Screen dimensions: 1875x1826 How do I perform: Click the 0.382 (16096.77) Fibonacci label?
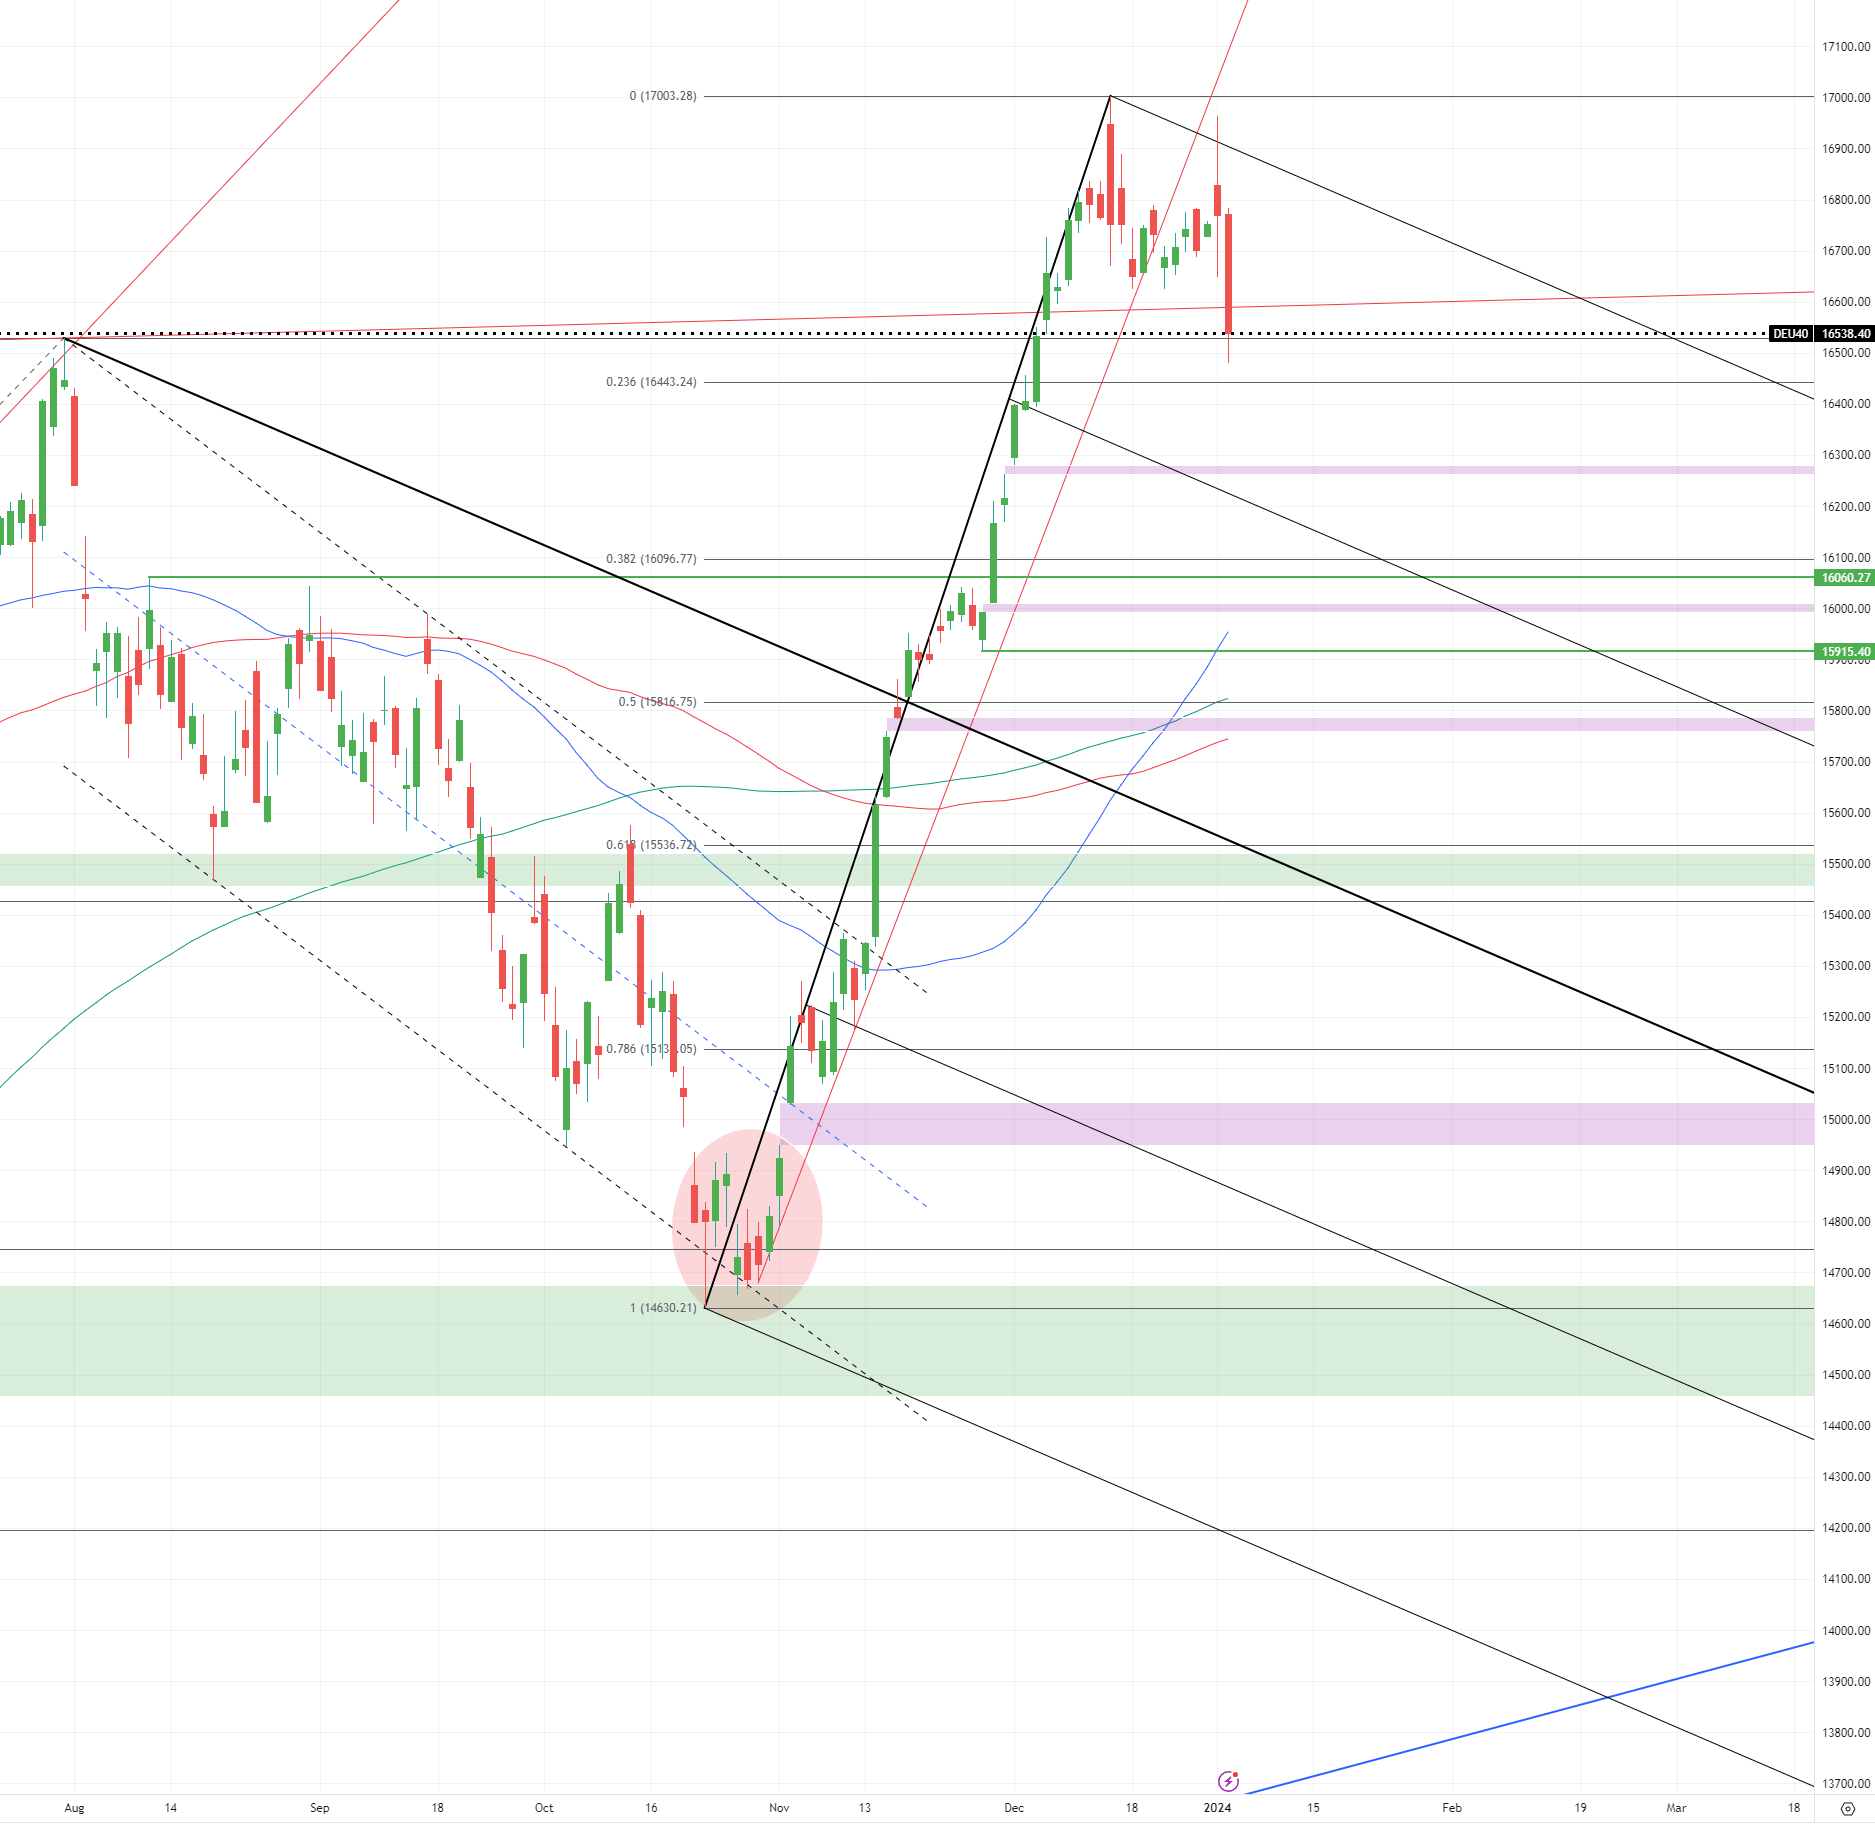pyautogui.click(x=651, y=559)
